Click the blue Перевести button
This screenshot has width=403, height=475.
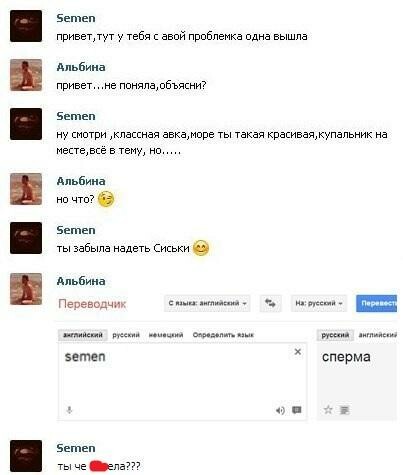click(x=376, y=303)
